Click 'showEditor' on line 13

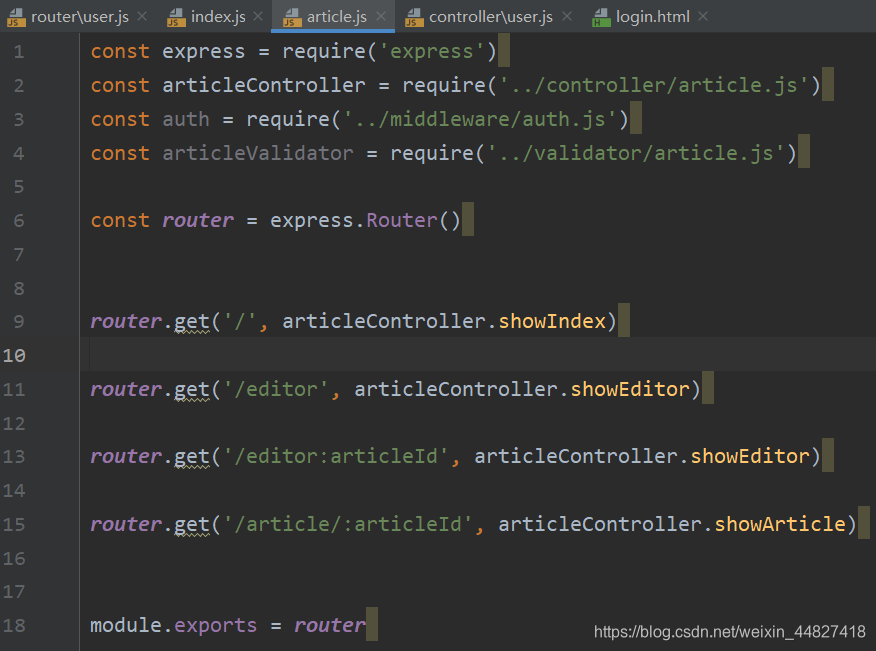pyautogui.click(x=750, y=457)
